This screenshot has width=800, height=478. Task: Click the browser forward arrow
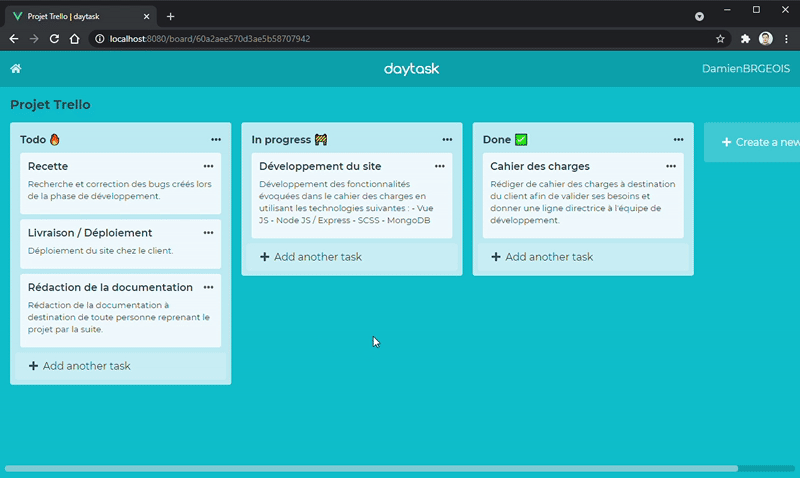tap(34, 39)
